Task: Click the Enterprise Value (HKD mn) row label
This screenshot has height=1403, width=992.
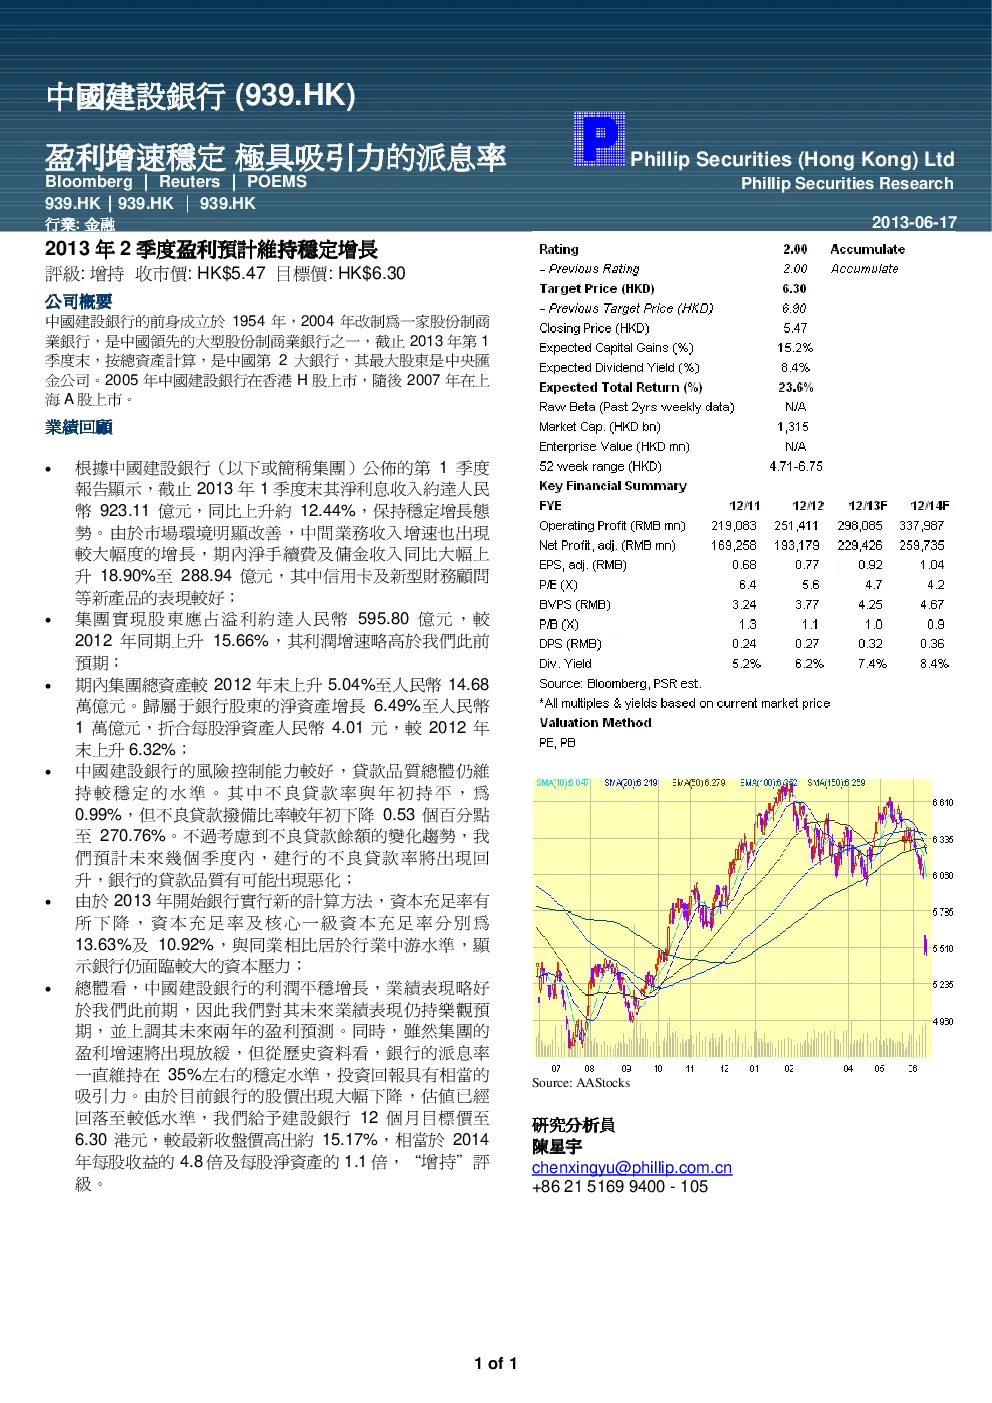Action: tap(614, 447)
